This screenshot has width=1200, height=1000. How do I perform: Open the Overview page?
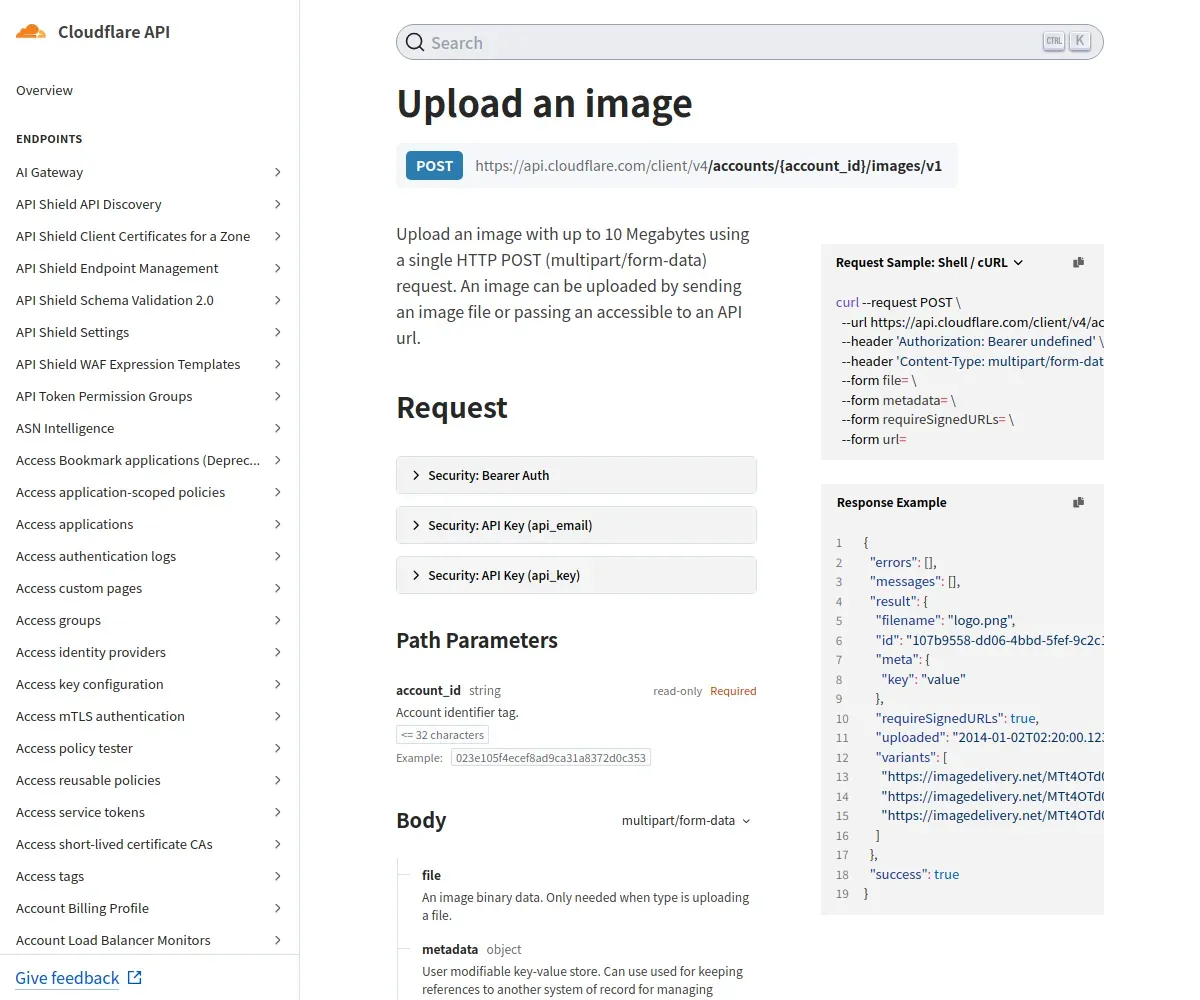click(44, 90)
